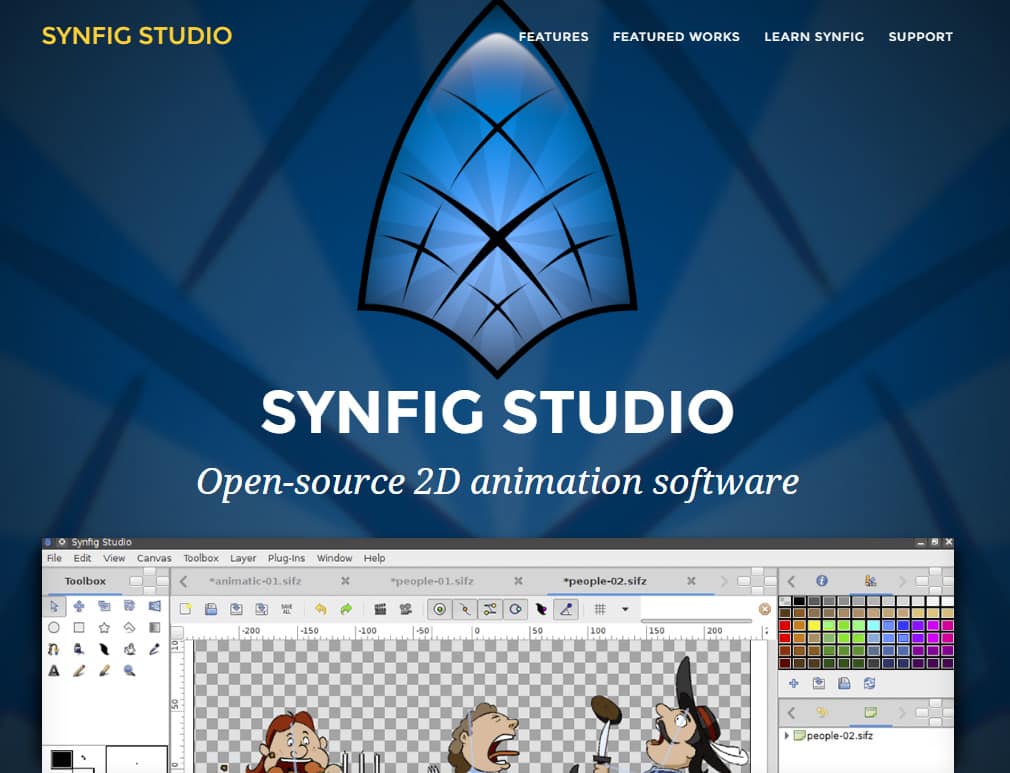
Task: Pick the red swatch in palette
Action: tap(785, 625)
